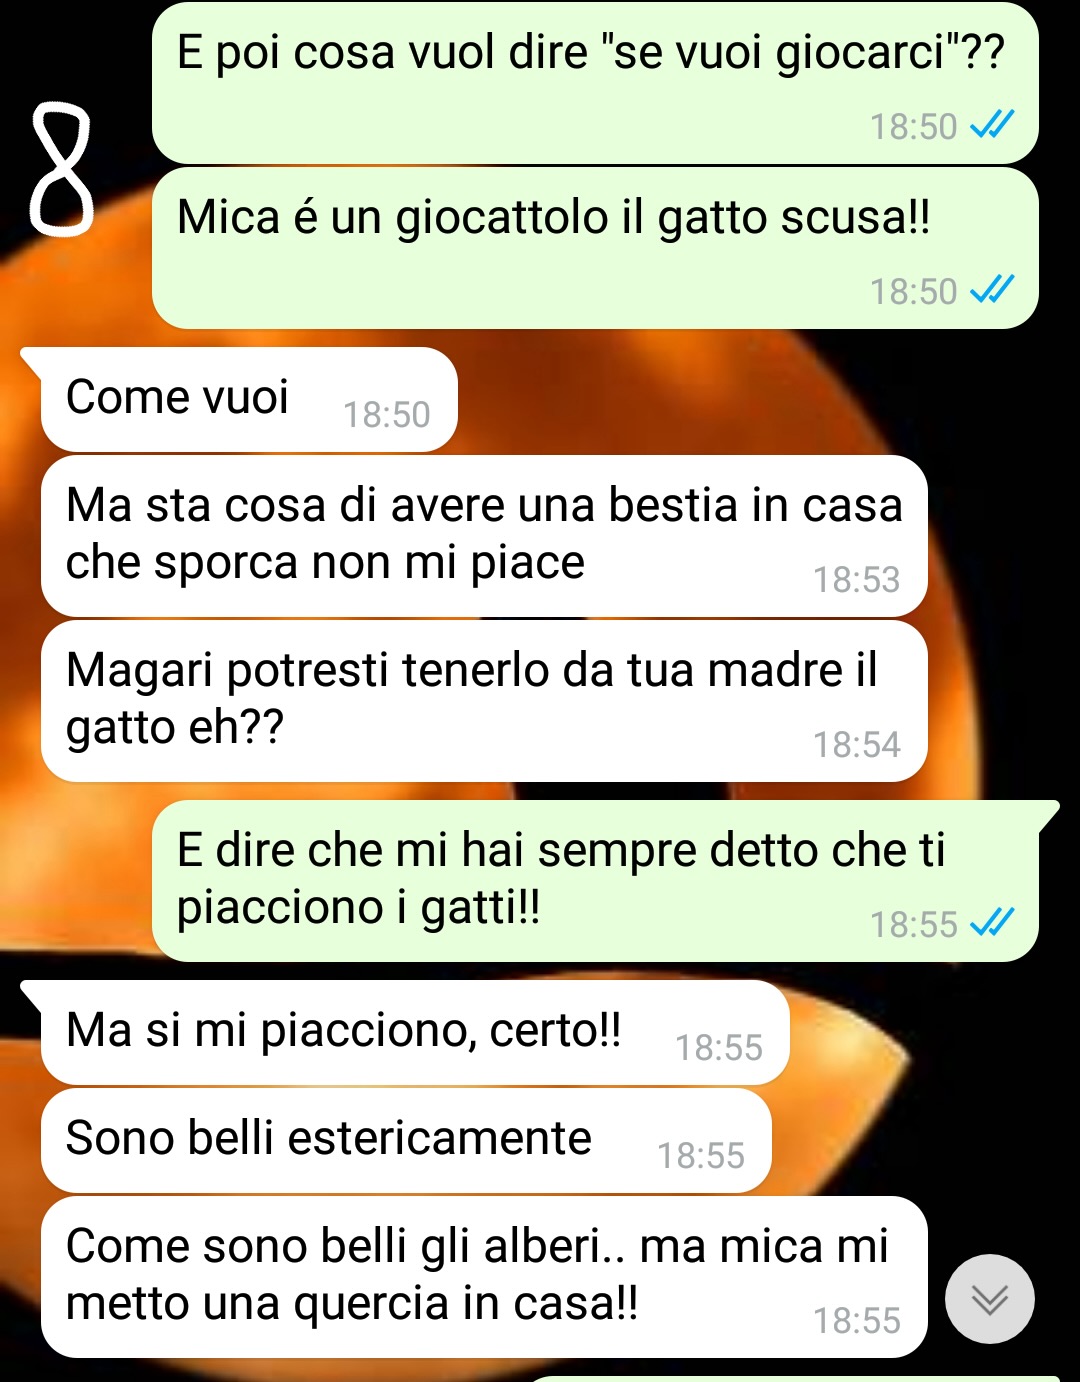The height and width of the screenshot is (1382, 1080).
Task: Click 18:50 timestamp next to "Come vuoi"
Action: coord(386,414)
